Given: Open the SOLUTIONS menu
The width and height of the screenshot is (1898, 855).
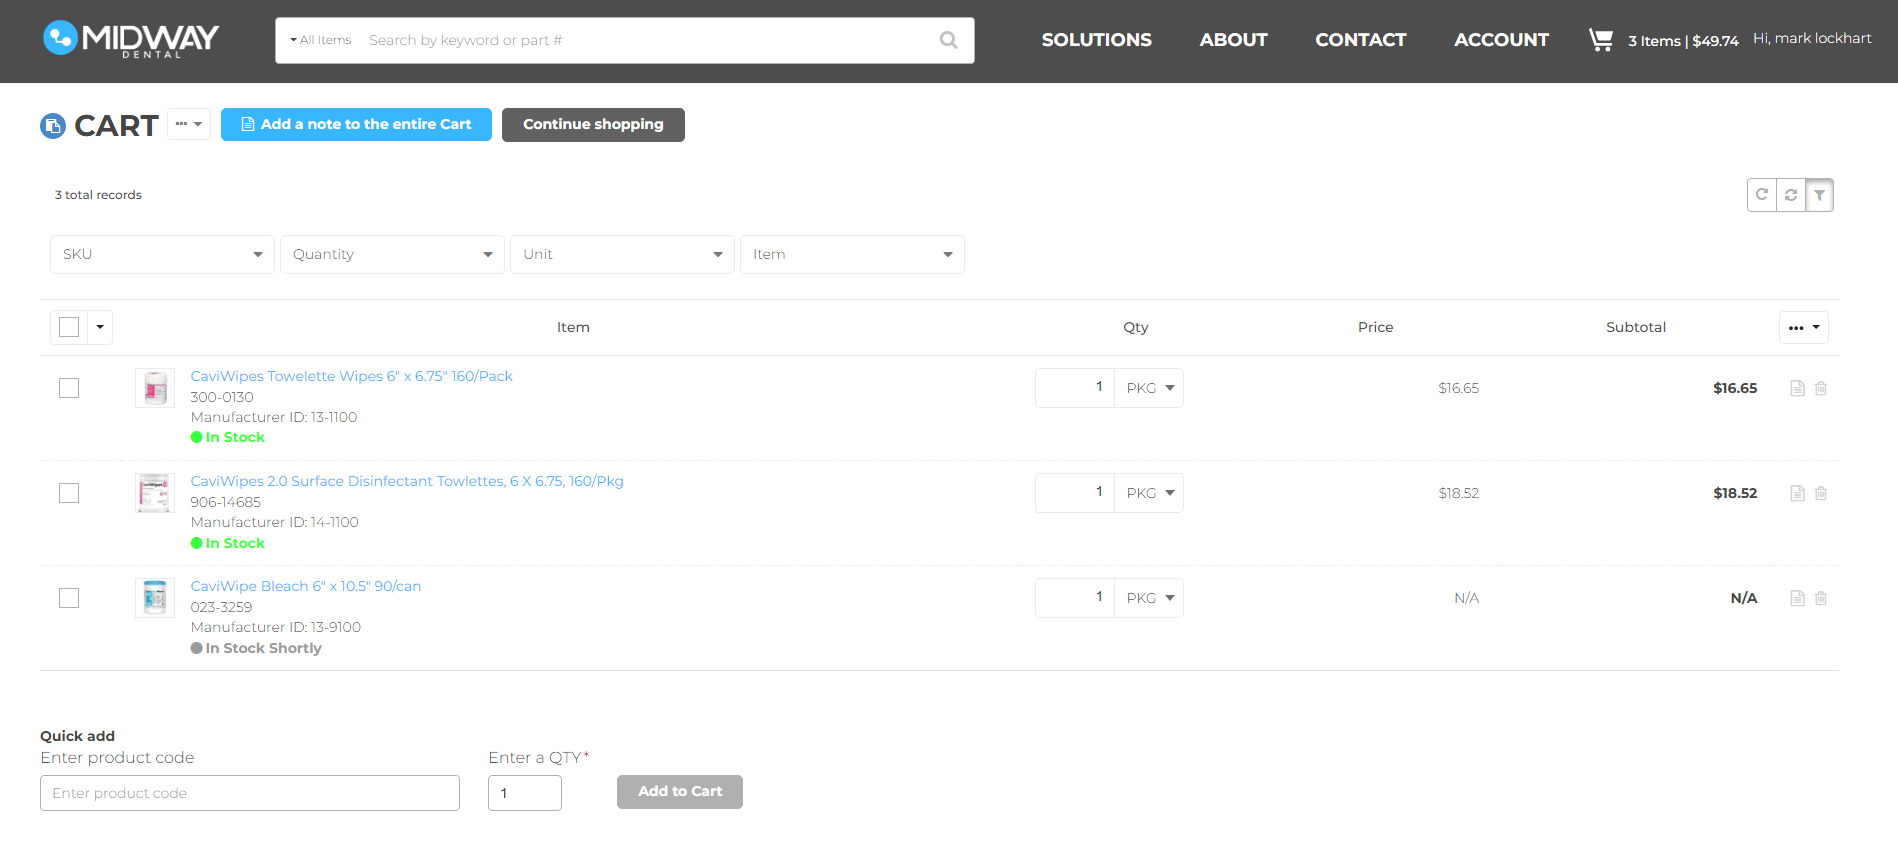Looking at the screenshot, I should click(1096, 40).
